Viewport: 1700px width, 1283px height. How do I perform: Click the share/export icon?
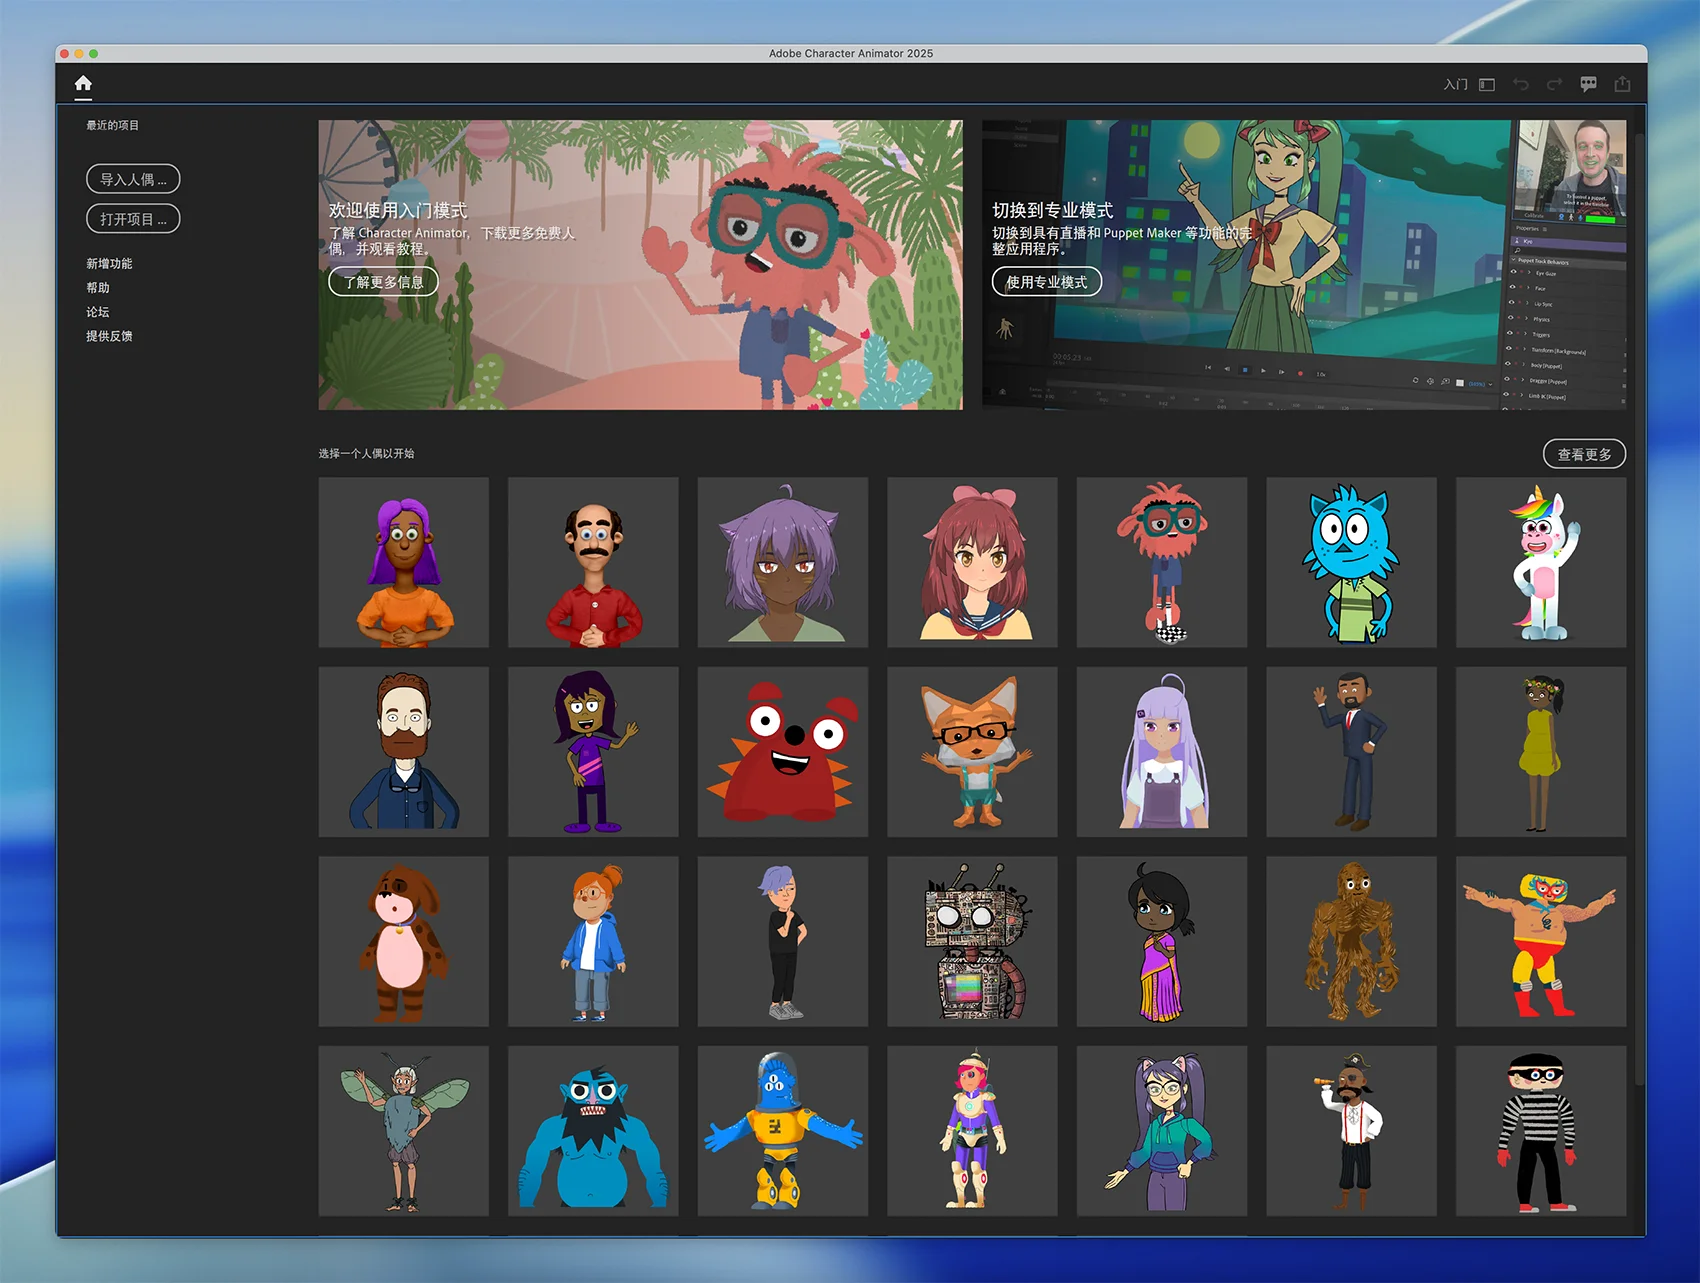click(1622, 85)
